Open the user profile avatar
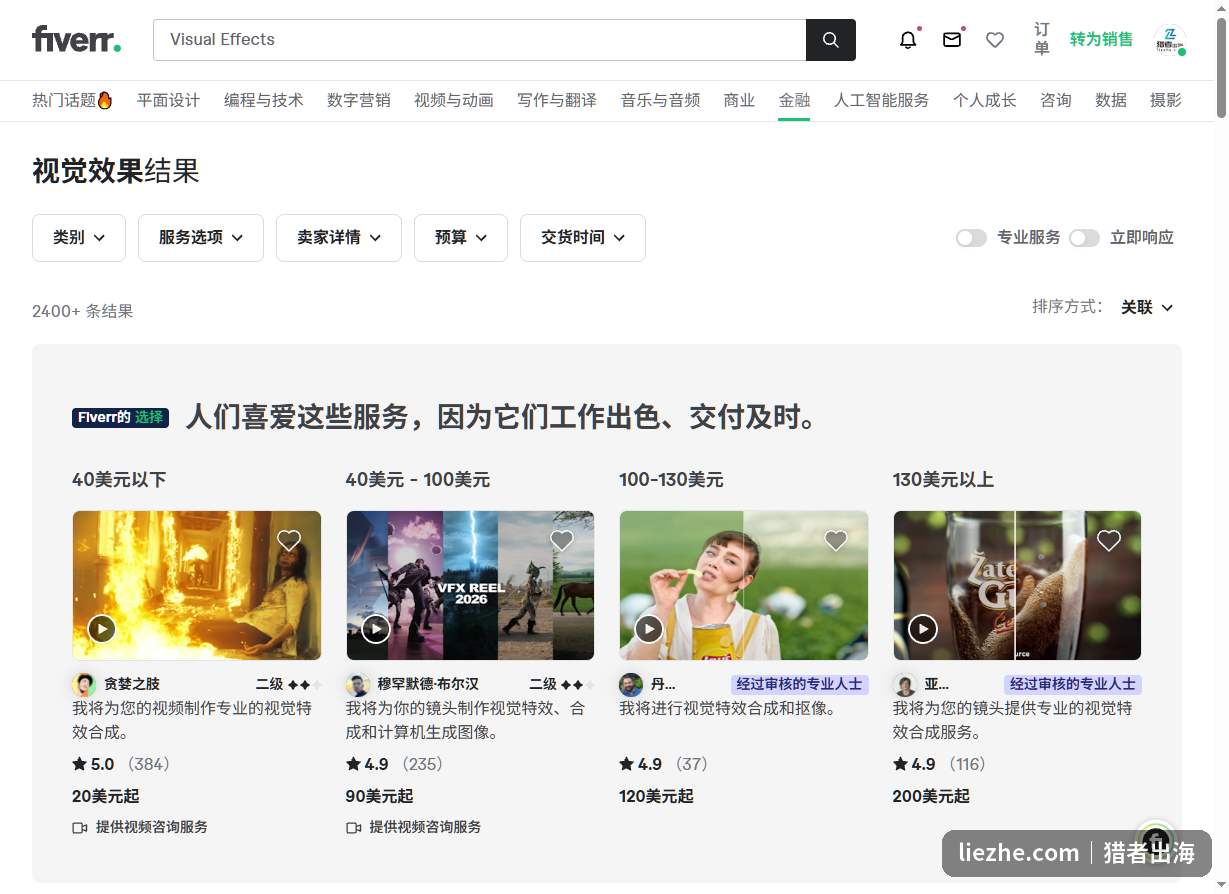1229x894 pixels. 1170,40
